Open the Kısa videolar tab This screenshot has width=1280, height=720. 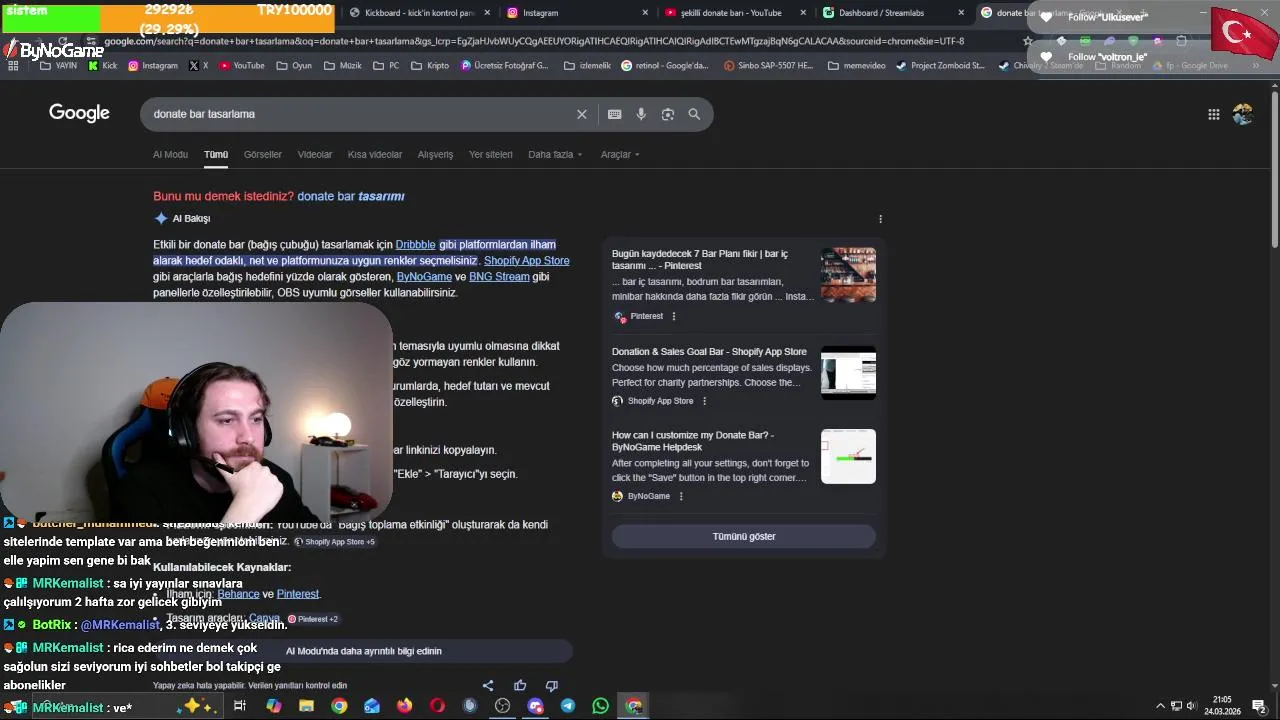(375, 155)
